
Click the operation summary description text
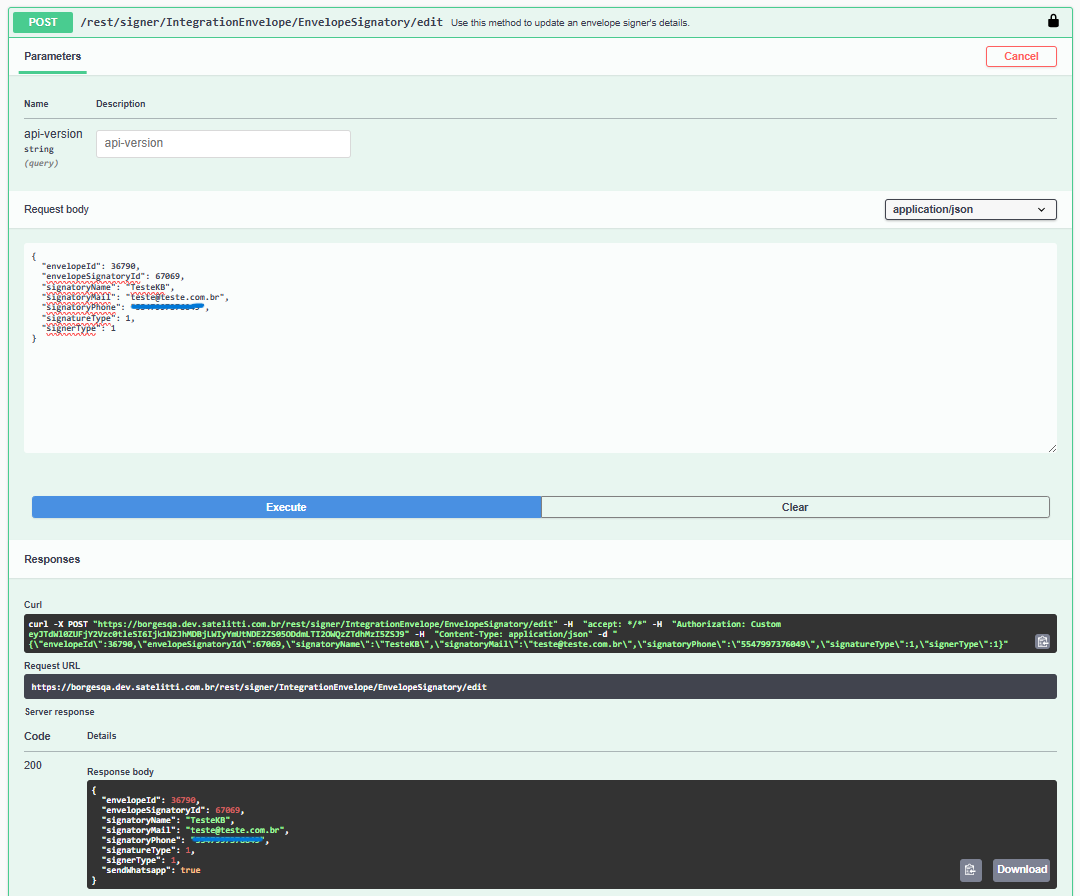click(x=570, y=22)
